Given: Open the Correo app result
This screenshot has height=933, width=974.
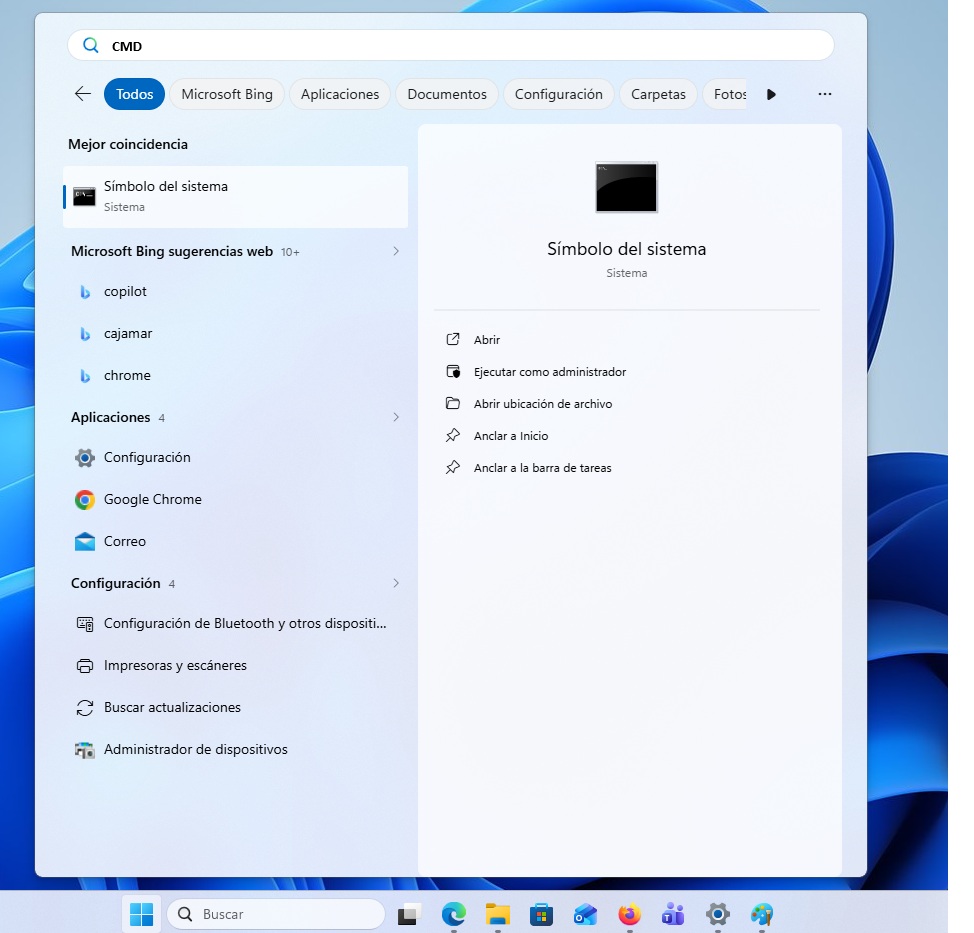Looking at the screenshot, I should [235, 542].
